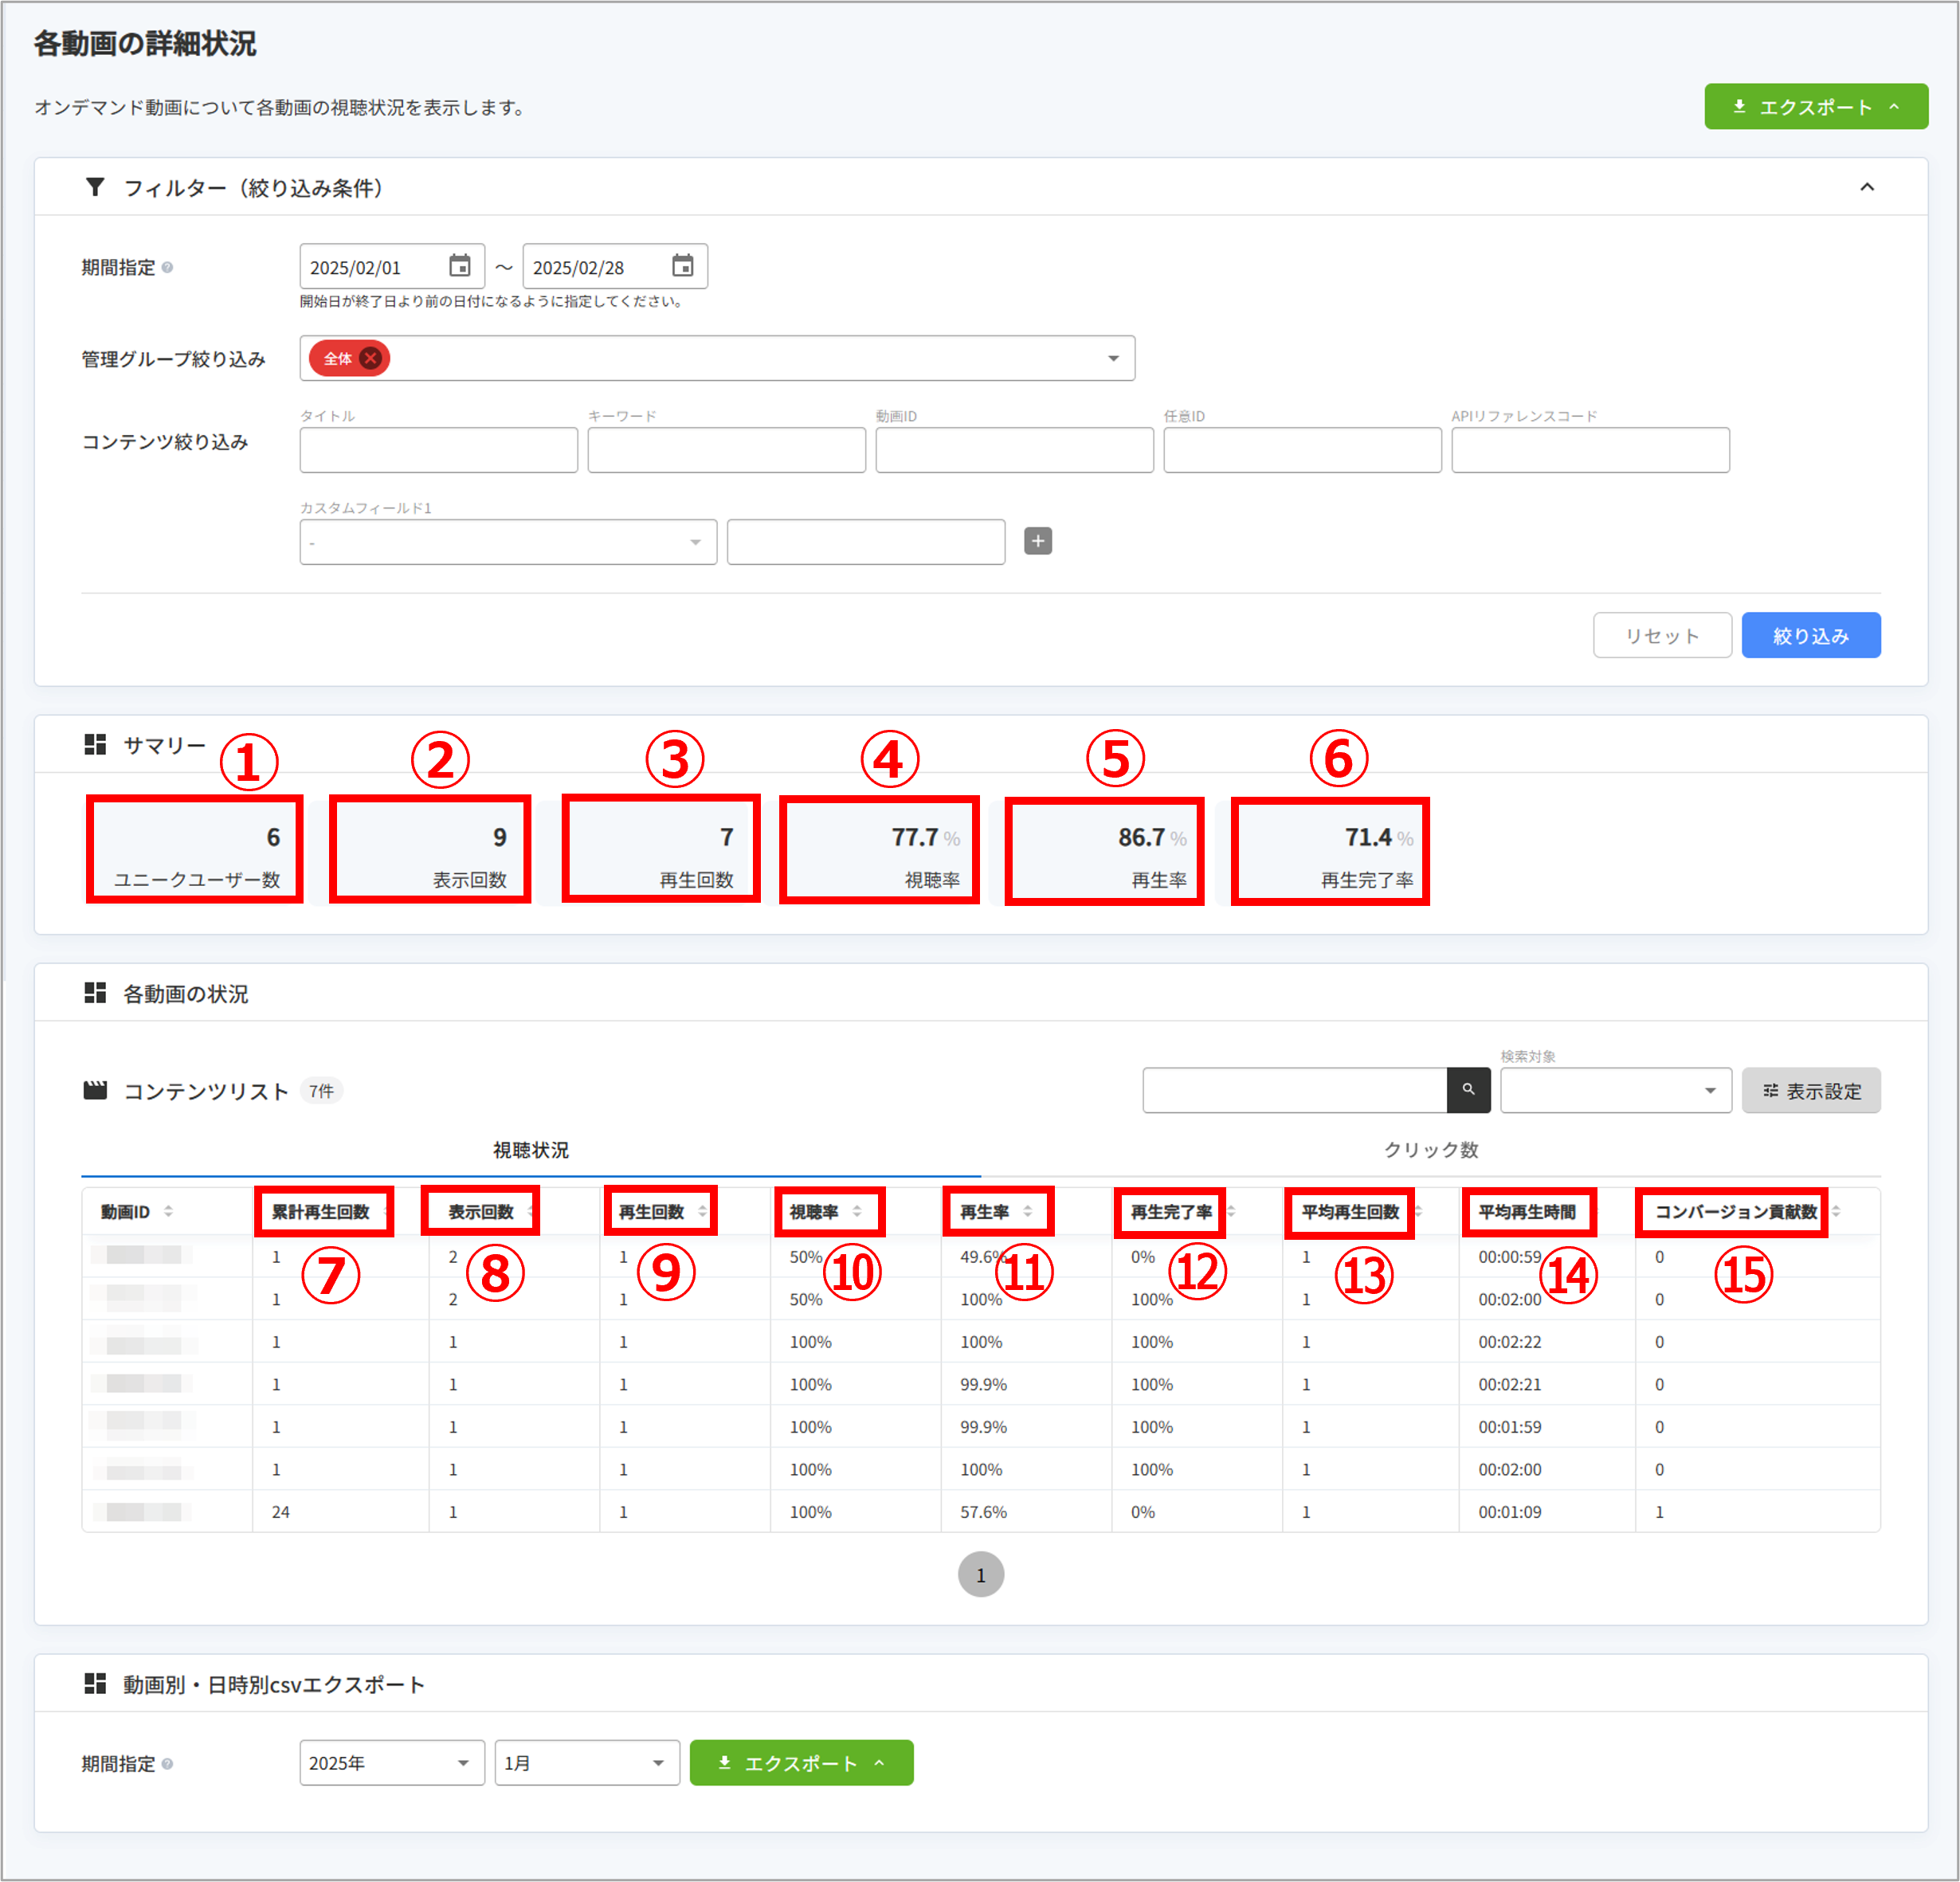The width and height of the screenshot is (1960, 1882).
Task: Remove the 全体 group tag via X
Action: [x=371, y=358]
